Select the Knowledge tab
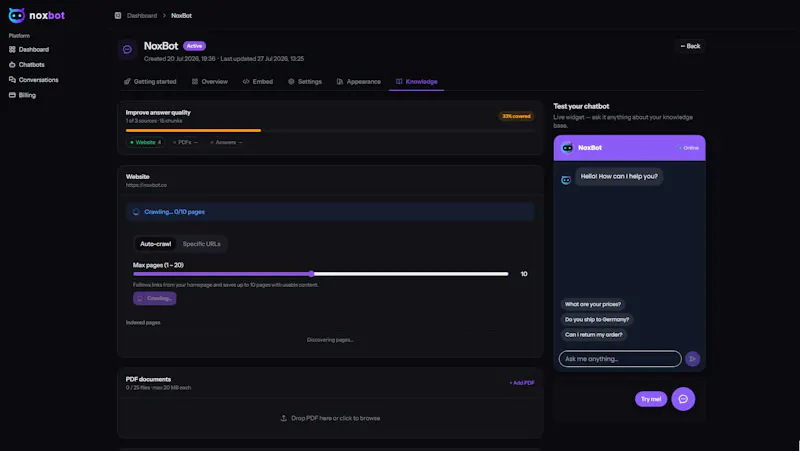Screen dimensions: 800x451 (416, 82)
